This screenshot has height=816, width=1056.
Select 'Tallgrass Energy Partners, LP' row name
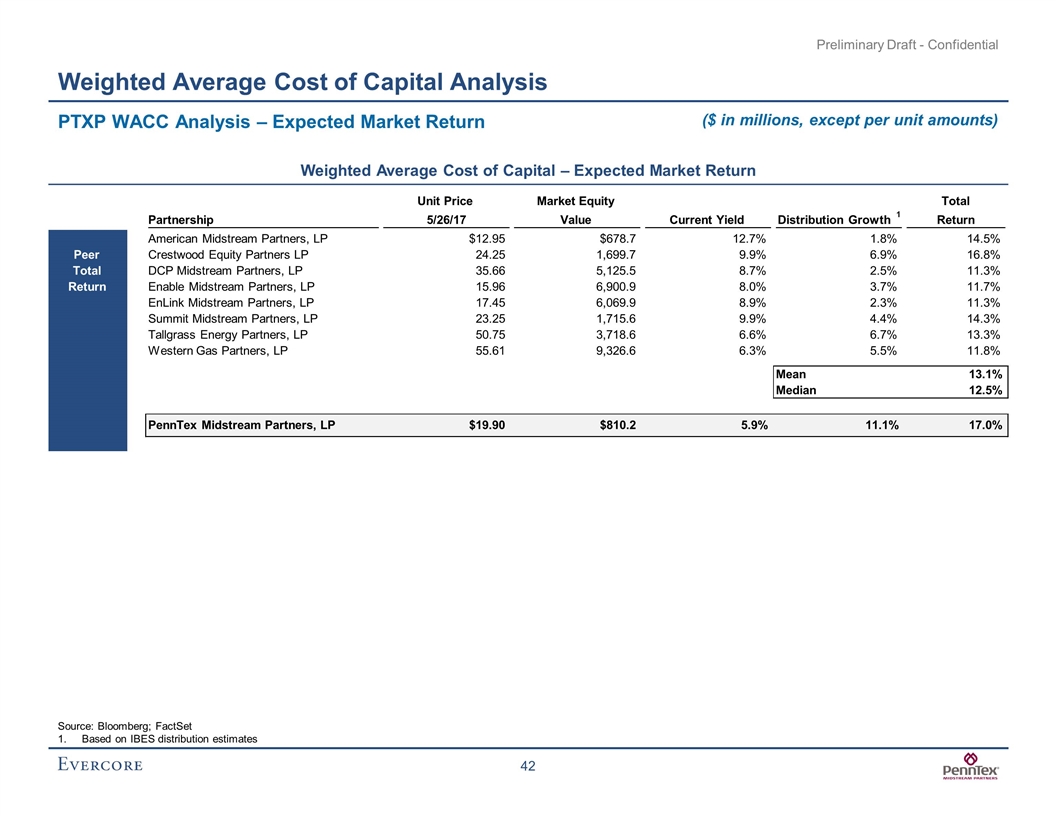(228, 335)
